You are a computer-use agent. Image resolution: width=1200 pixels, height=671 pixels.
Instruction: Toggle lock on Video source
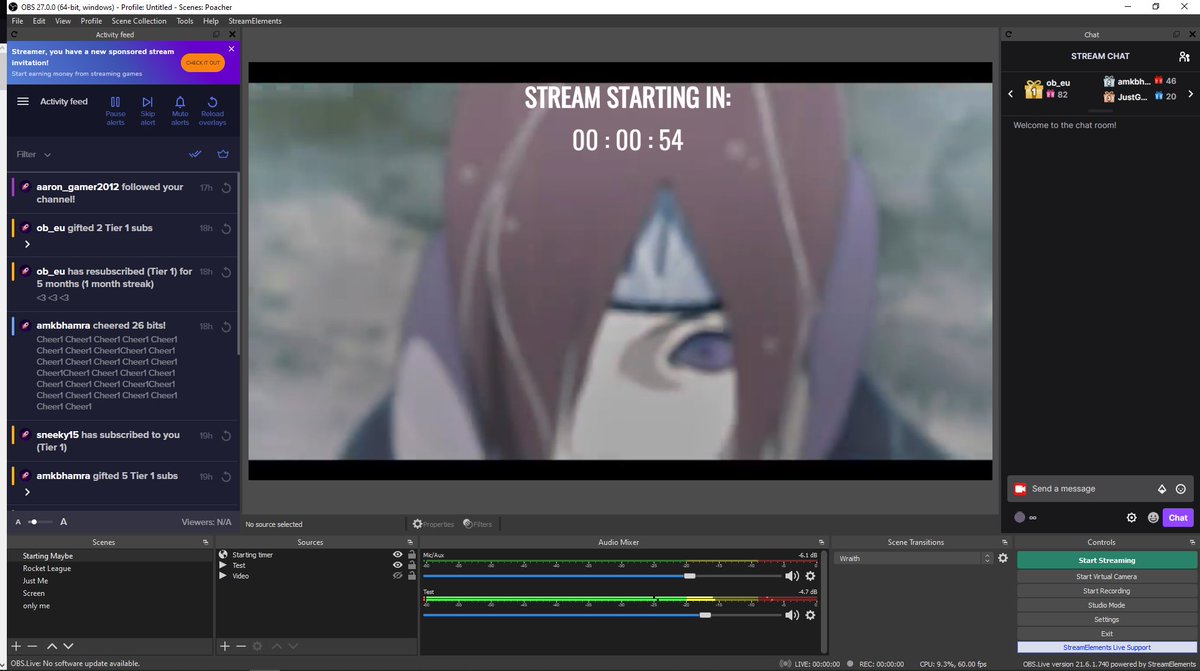click(x=411, y=576)
